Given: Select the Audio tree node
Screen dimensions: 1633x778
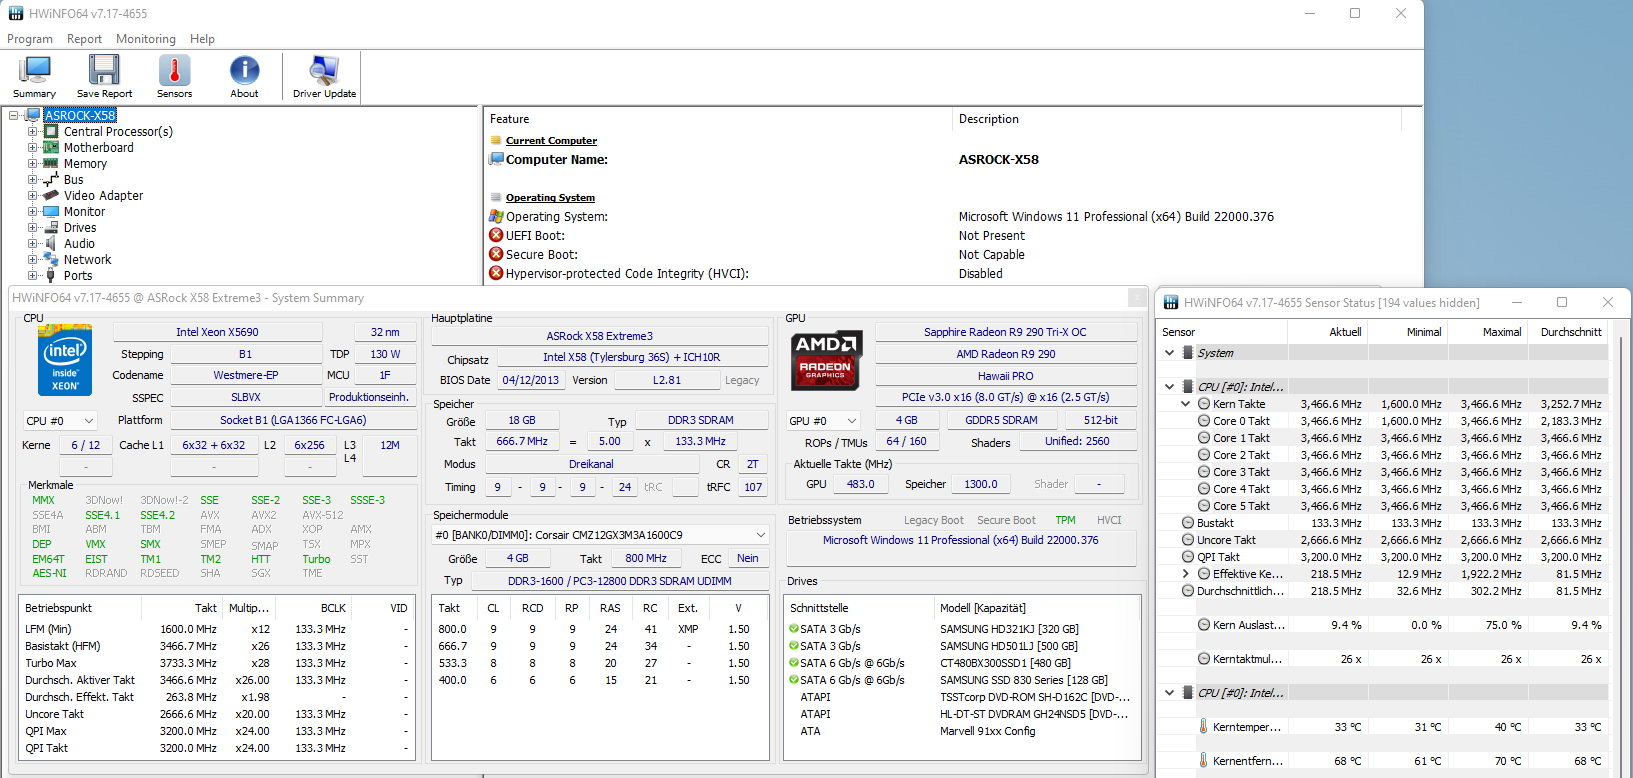Looking at the screenshot, I should pos(79,244).
